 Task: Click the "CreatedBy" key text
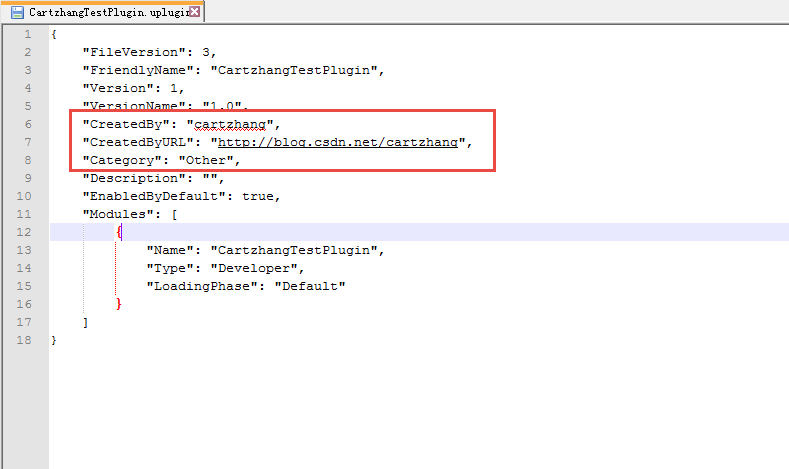point(126,124)
